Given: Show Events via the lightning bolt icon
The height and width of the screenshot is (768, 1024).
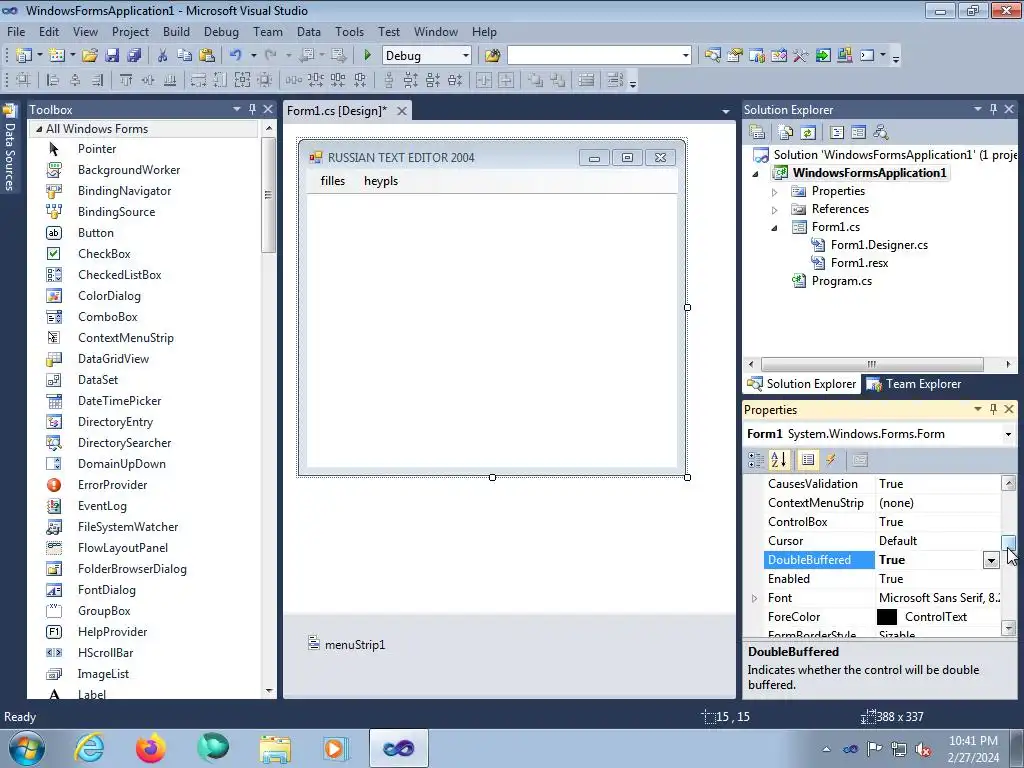Looking at the screenshot, I should click(x=831, y=460).
